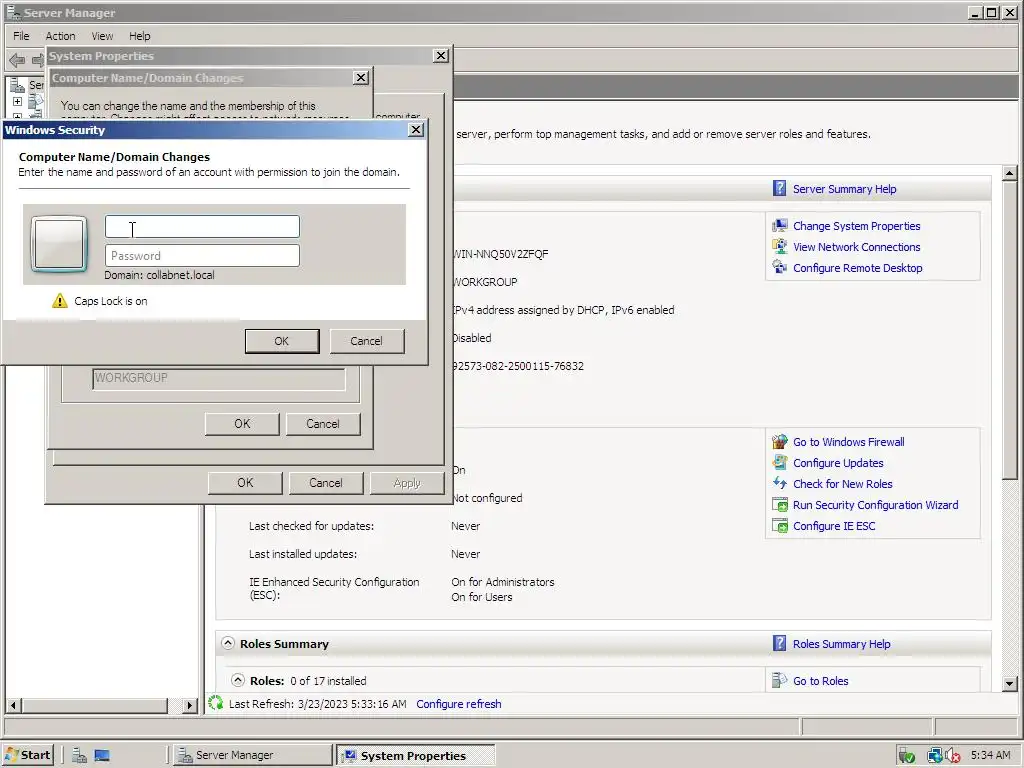Open the Go to Roles link

820,681
